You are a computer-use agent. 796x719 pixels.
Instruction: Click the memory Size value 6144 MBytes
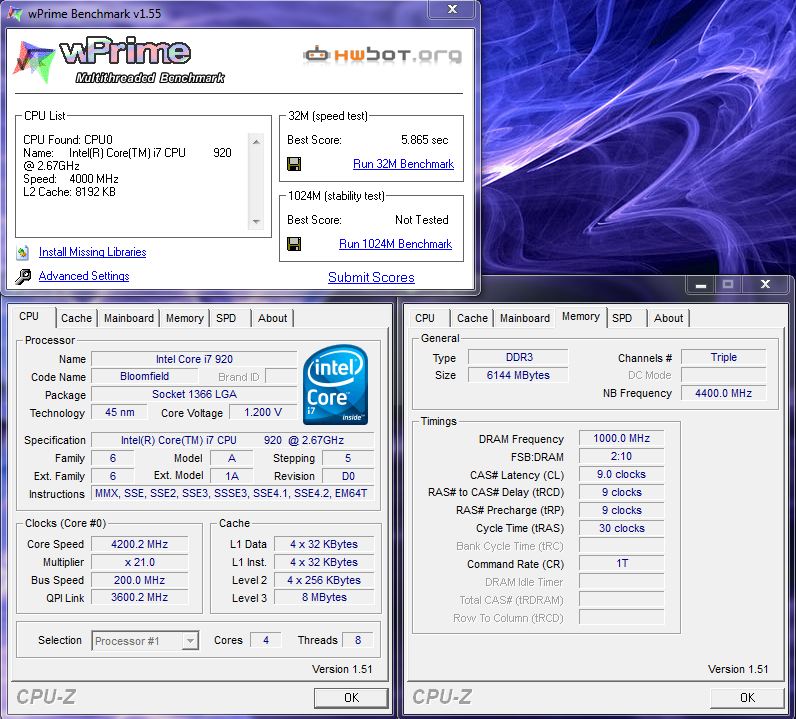pyautogui.click(x=518, y=375)
